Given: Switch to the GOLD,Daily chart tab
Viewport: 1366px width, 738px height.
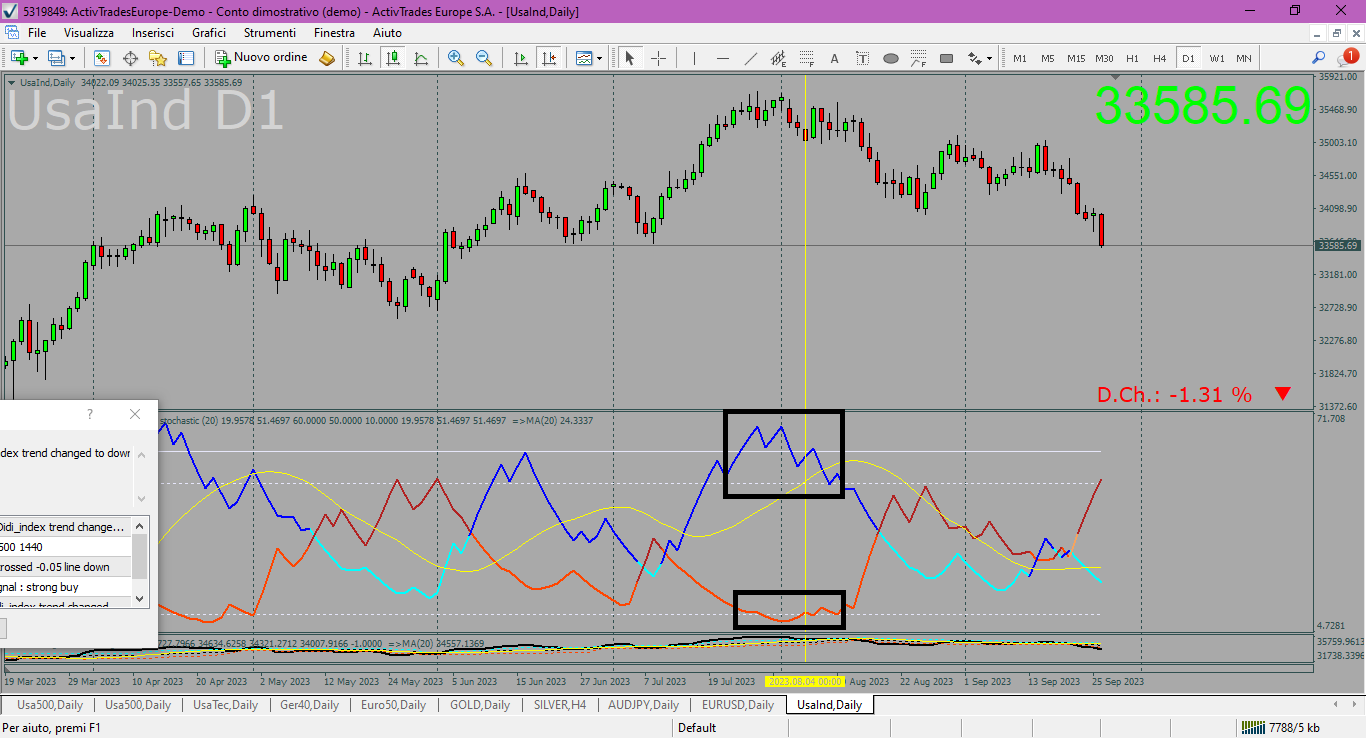Looking at the screenshot, I should click(480, 705).
